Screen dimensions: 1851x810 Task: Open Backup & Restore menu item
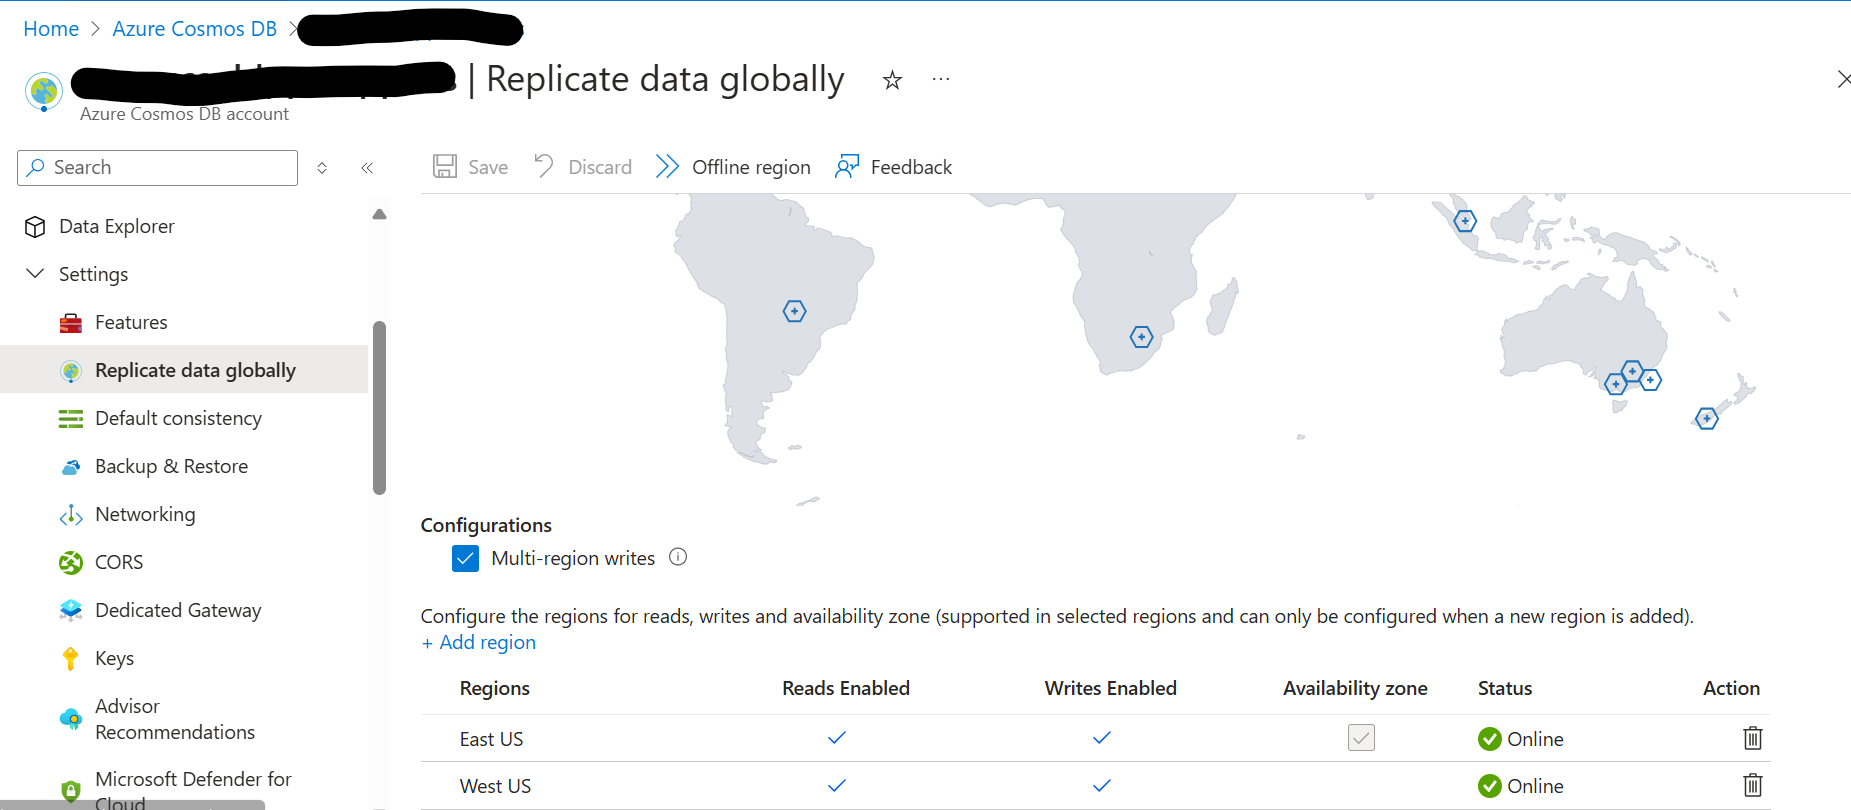click(x=171, y=466)
